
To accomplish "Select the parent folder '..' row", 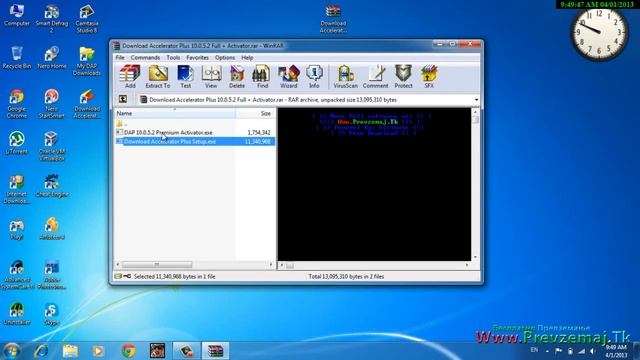I will [195, 124].
